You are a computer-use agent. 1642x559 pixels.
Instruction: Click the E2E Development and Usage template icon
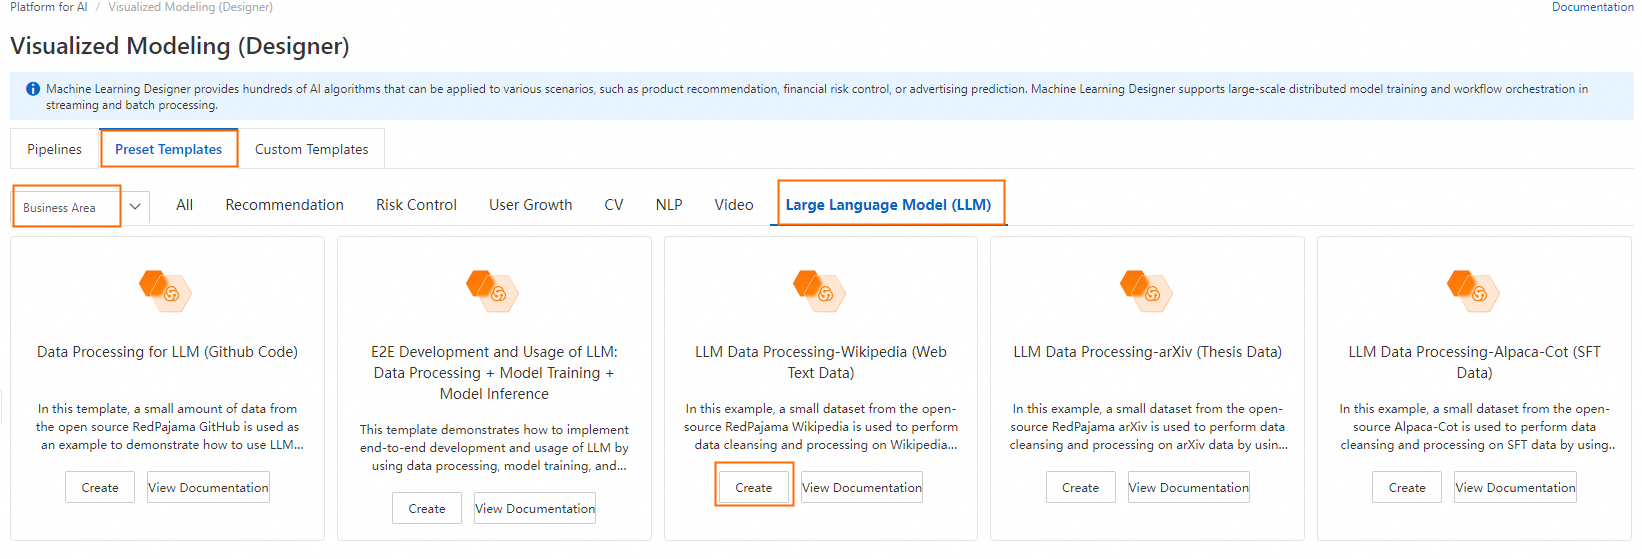[x=493, y=290]
